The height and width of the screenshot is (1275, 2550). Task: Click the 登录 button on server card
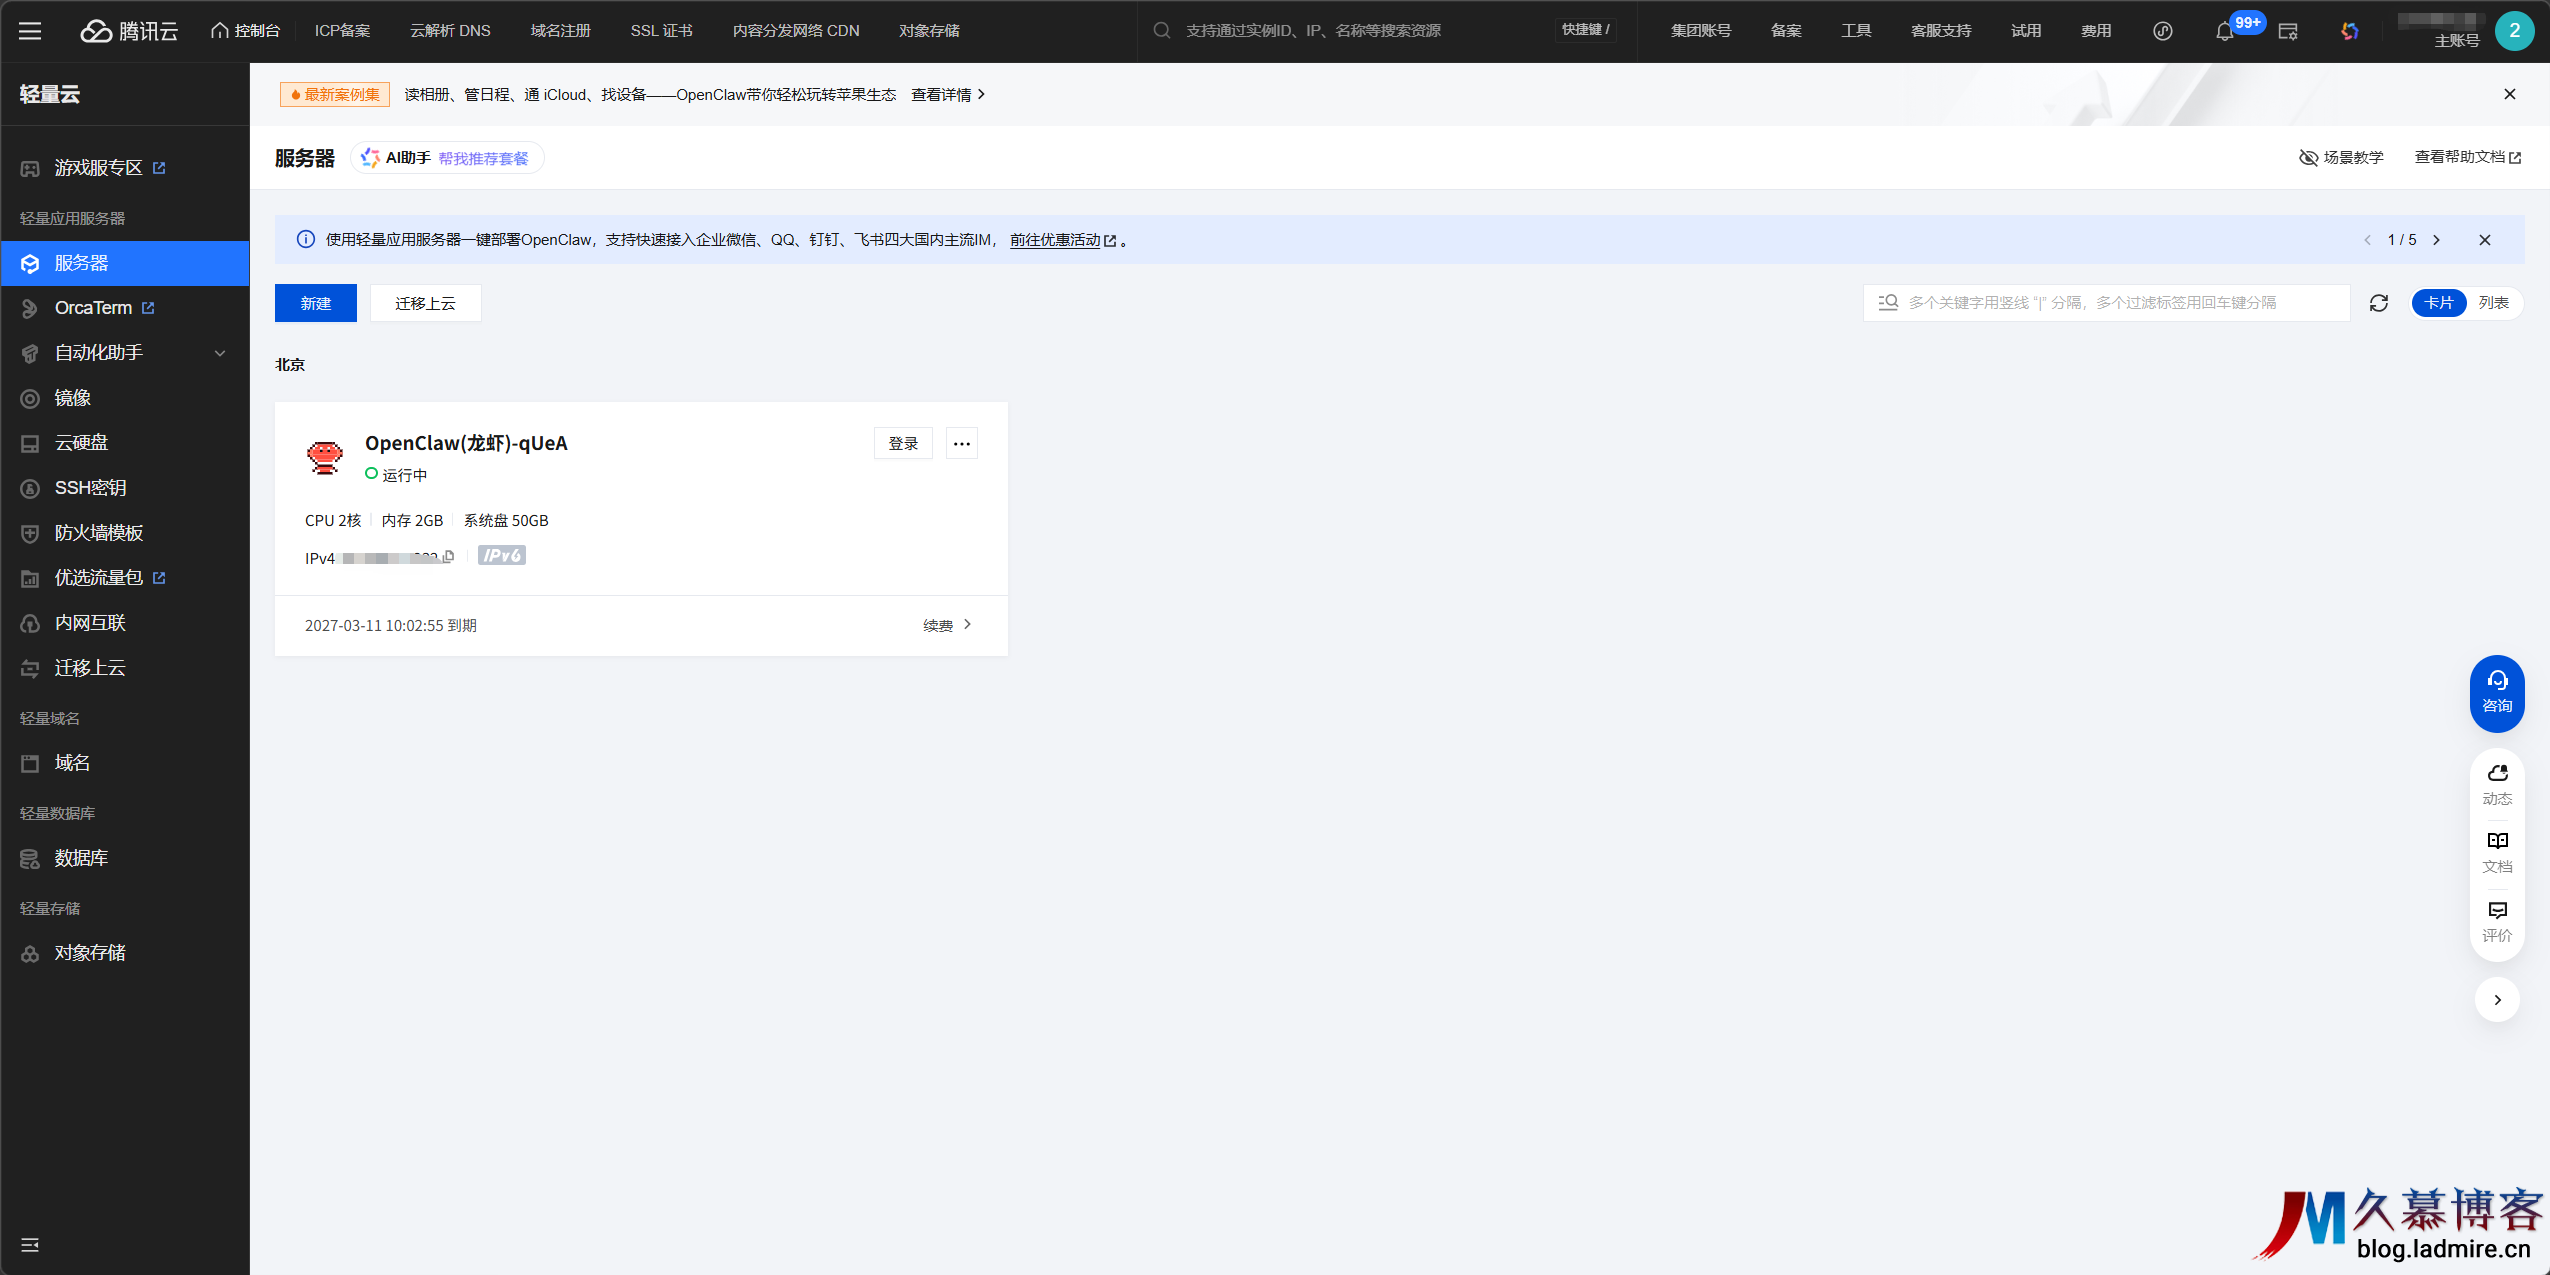click(x=902, y=443)
